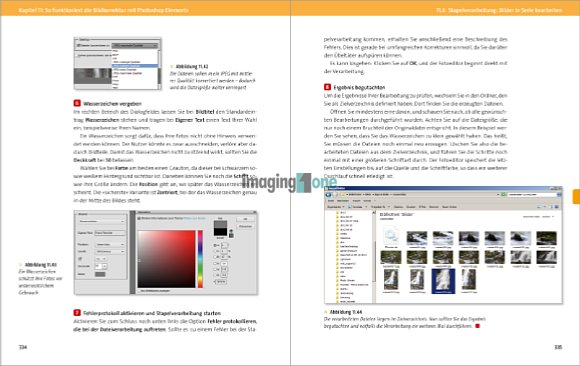Click the rainbow hue slider strip
This screenshot has width=580, height=366.
click(x=200, y=259)
